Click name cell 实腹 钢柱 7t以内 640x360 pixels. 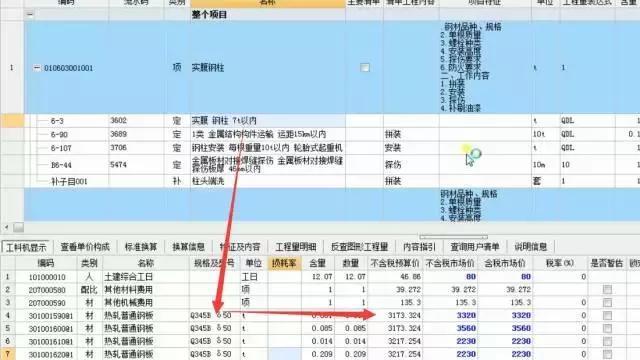click(267, 121)
